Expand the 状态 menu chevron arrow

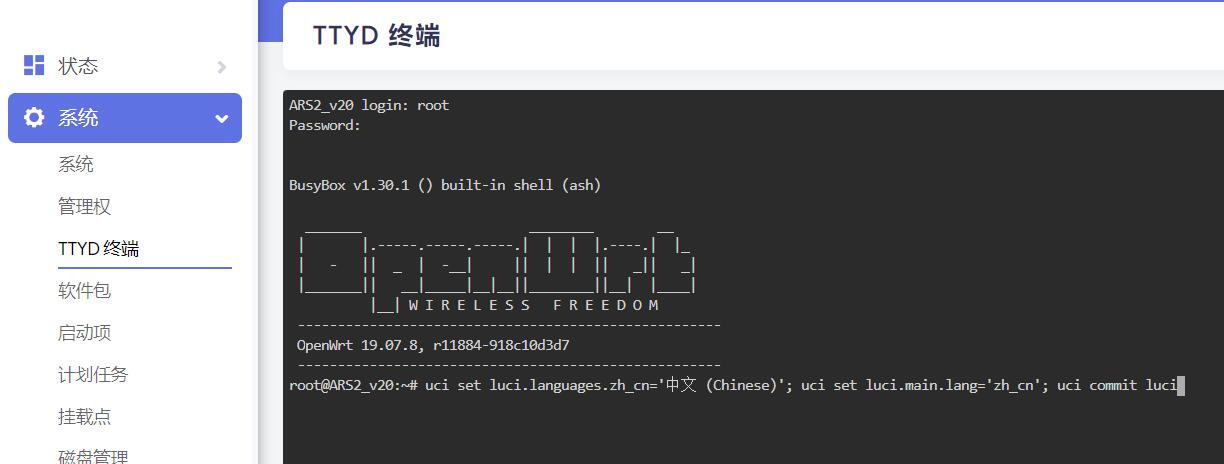tap(221, 67)
